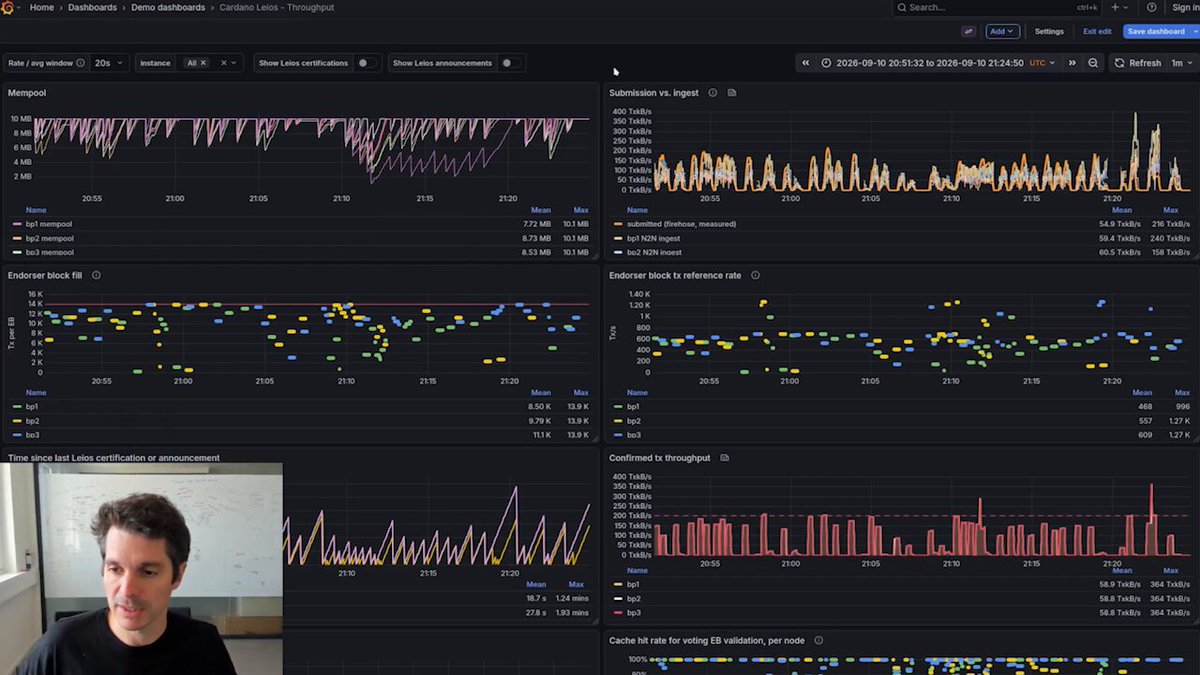Shift time range forward with double-right arrows
Screen dimensions: 1200x675
point(1072,63)
